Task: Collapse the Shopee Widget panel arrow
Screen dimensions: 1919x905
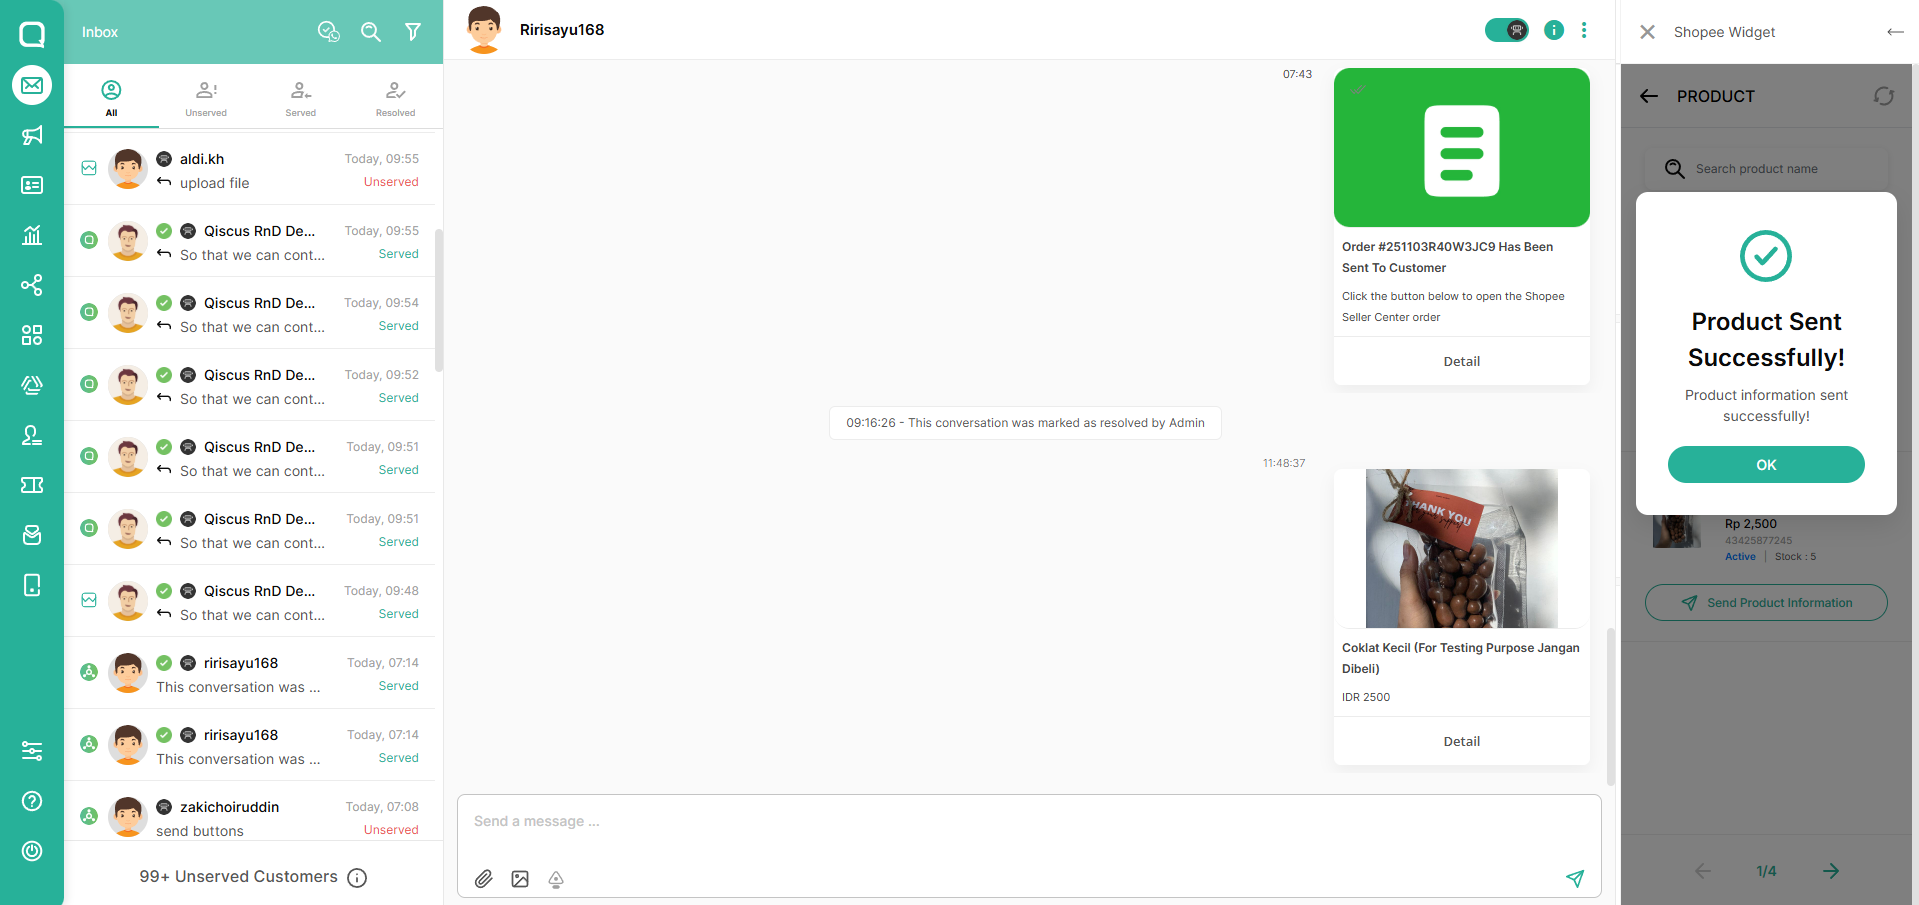Action: [x=1895, y=32]
